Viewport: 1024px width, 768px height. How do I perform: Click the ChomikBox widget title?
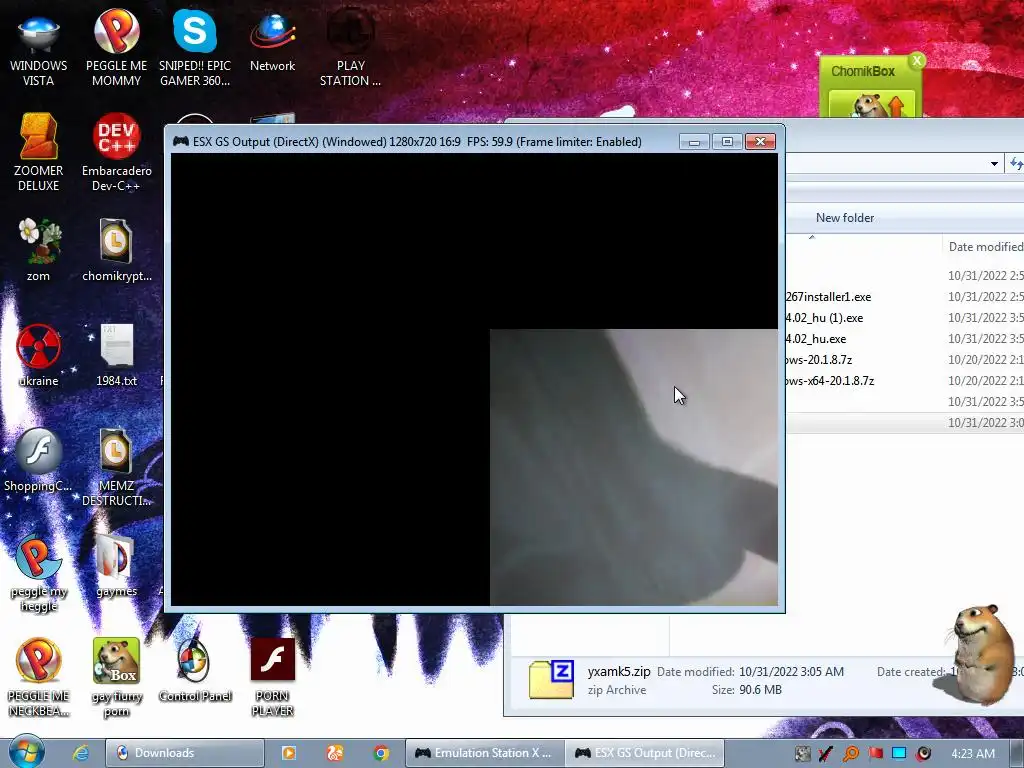click(862, 71)
